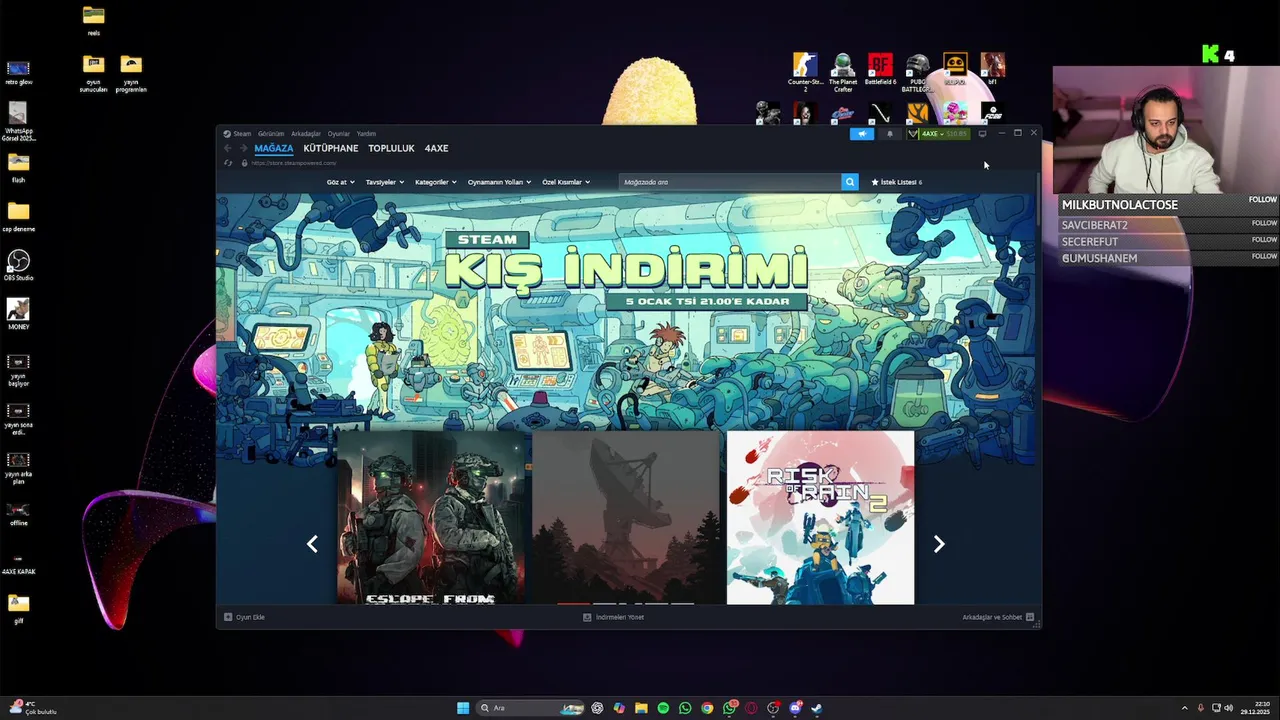Open İstek Listesi wishlist link

coord(897,182)
